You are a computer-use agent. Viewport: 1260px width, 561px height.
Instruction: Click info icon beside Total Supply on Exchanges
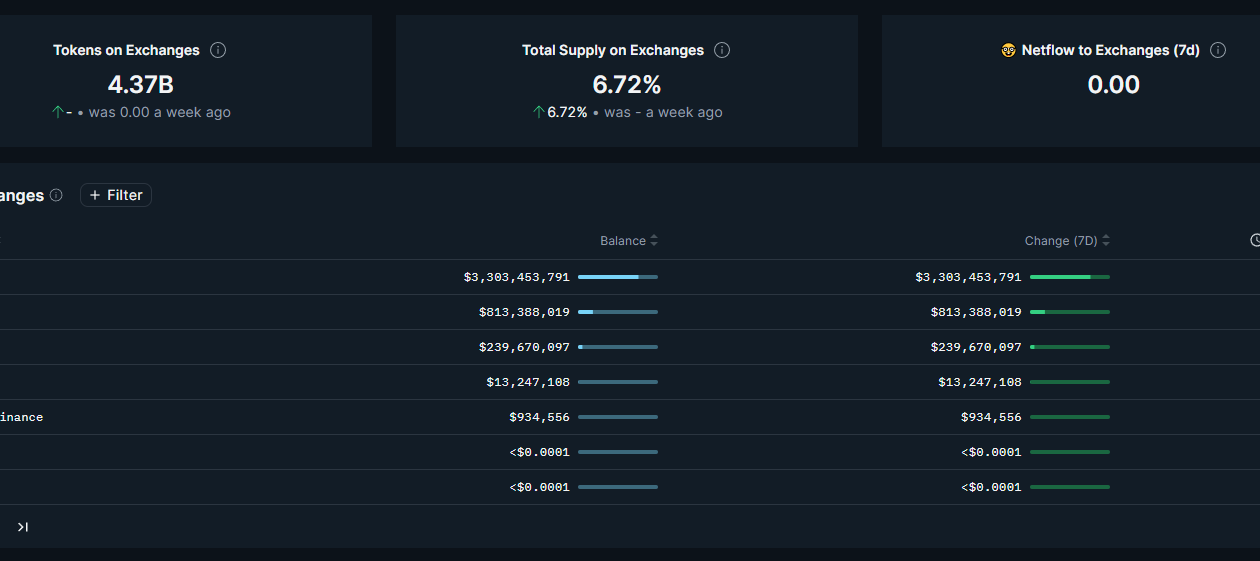point(722,50)
